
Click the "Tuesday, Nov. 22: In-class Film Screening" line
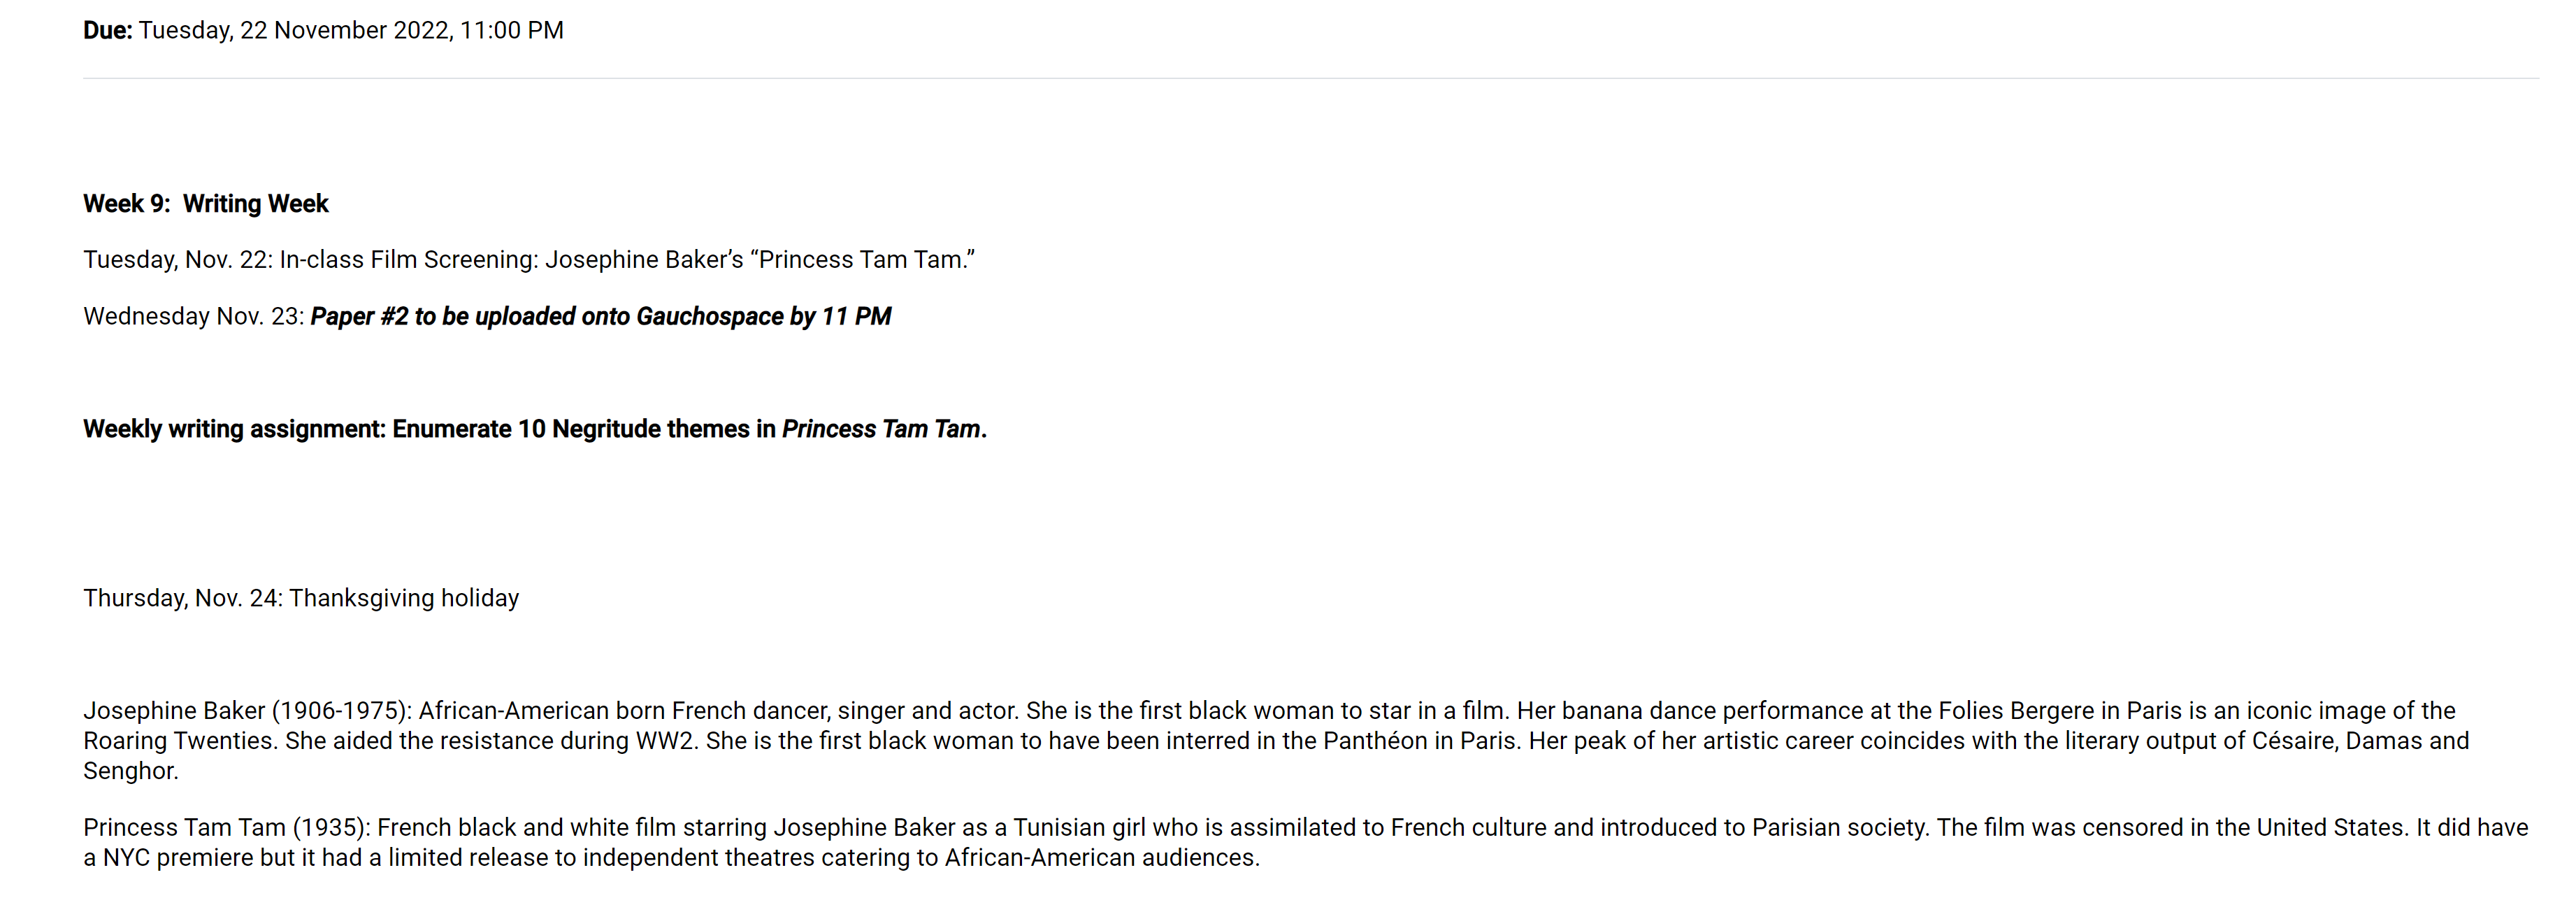[311, 260]
